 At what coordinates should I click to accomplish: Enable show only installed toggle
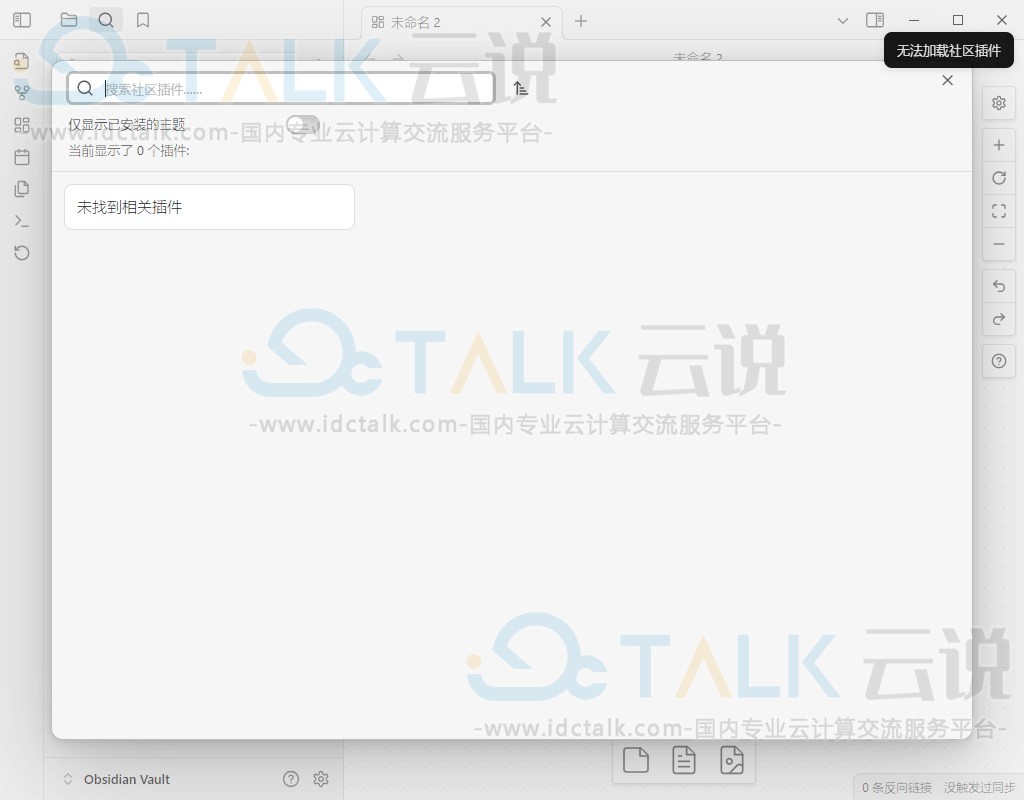tap(302, 124)
